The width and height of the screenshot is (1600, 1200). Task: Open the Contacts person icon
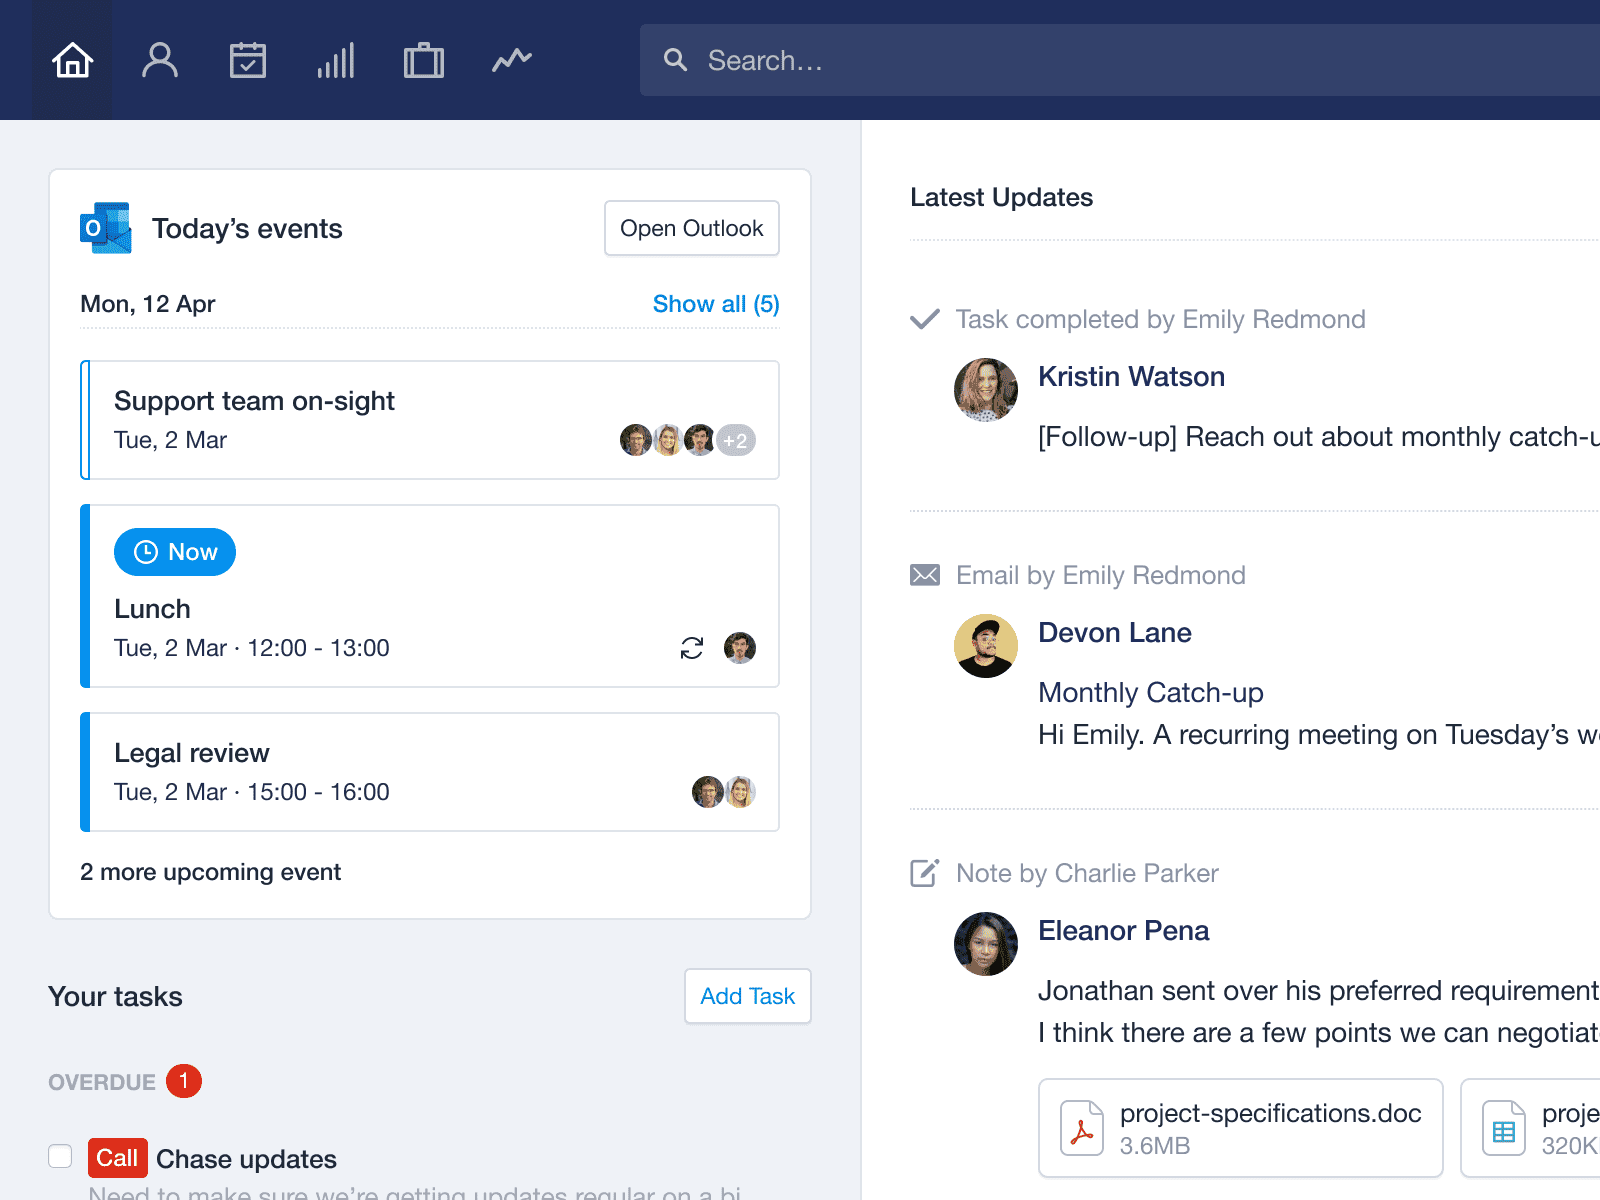(x=160, y=60)
